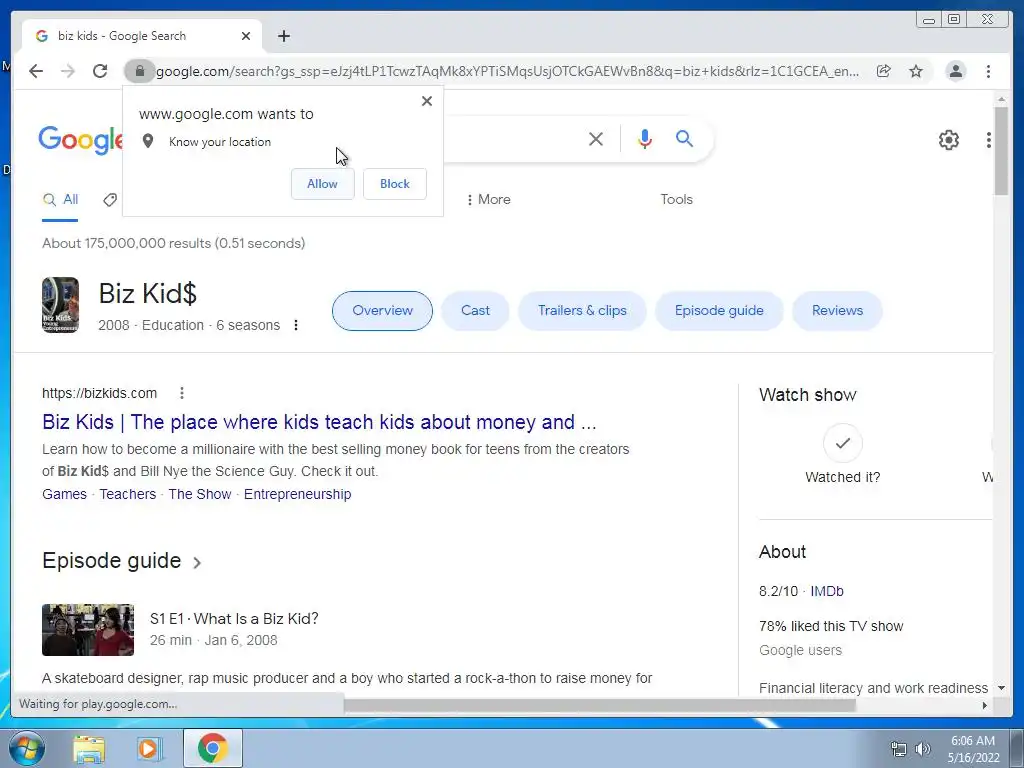Select the S1 E1 What Is a Biz Kid? title
The width and height of the screenshot is (1024, 768).
pos(234,618)
